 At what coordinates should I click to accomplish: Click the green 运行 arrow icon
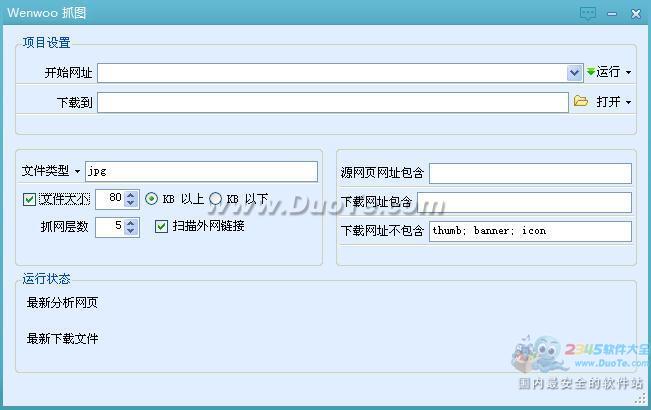click(x=590, y=72)
